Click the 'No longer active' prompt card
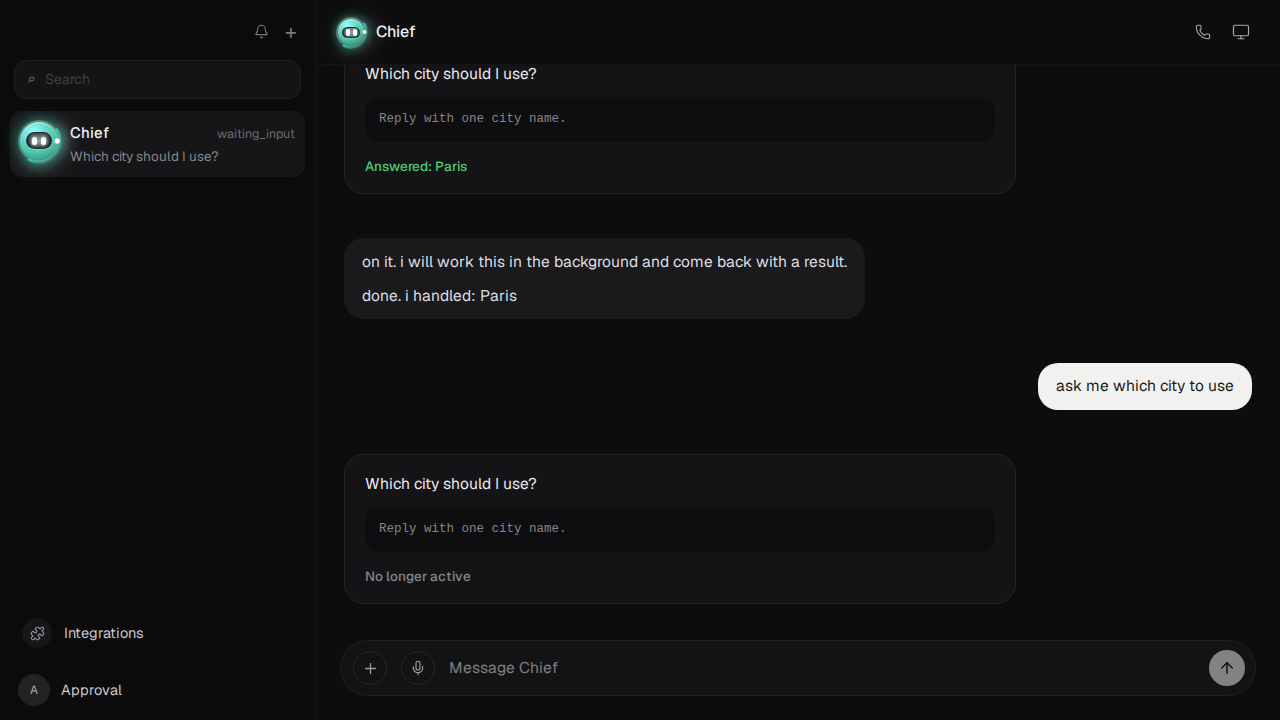 pyautogui.click(x=680, y=529)
